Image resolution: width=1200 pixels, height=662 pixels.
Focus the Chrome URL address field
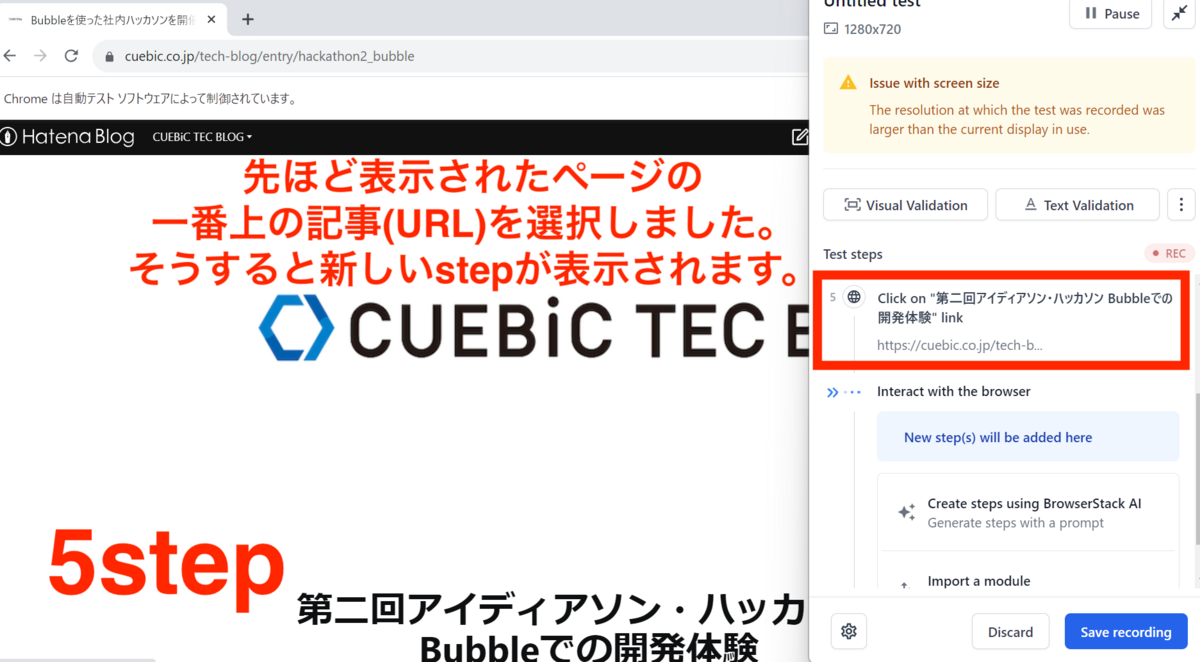pos(450,57)
